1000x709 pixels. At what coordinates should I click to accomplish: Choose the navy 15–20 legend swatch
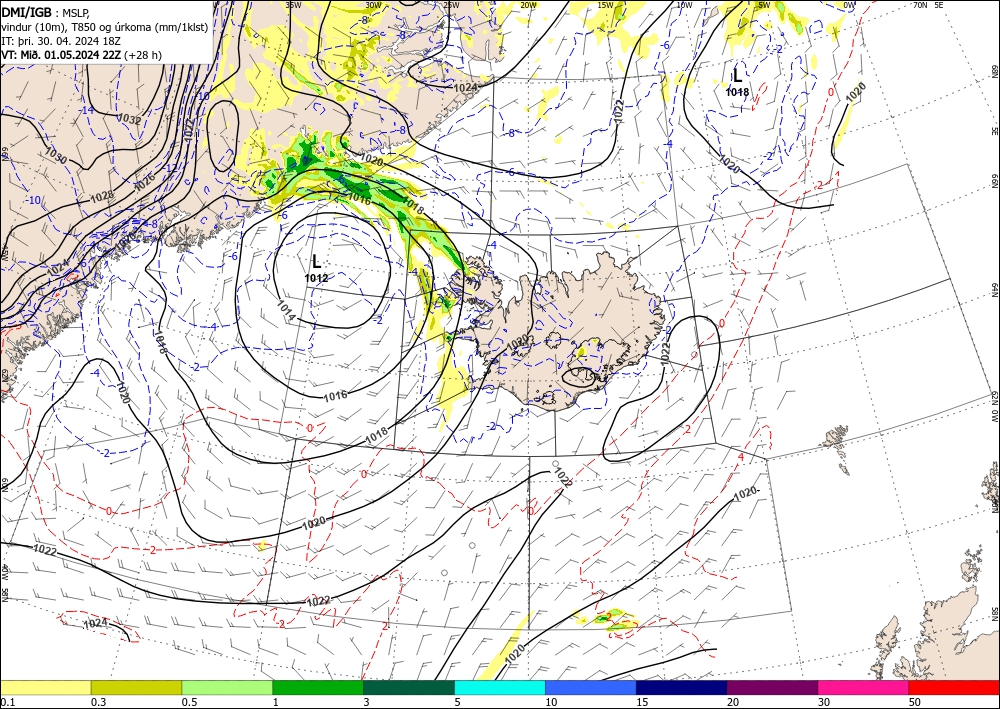[x=682, y=687]
